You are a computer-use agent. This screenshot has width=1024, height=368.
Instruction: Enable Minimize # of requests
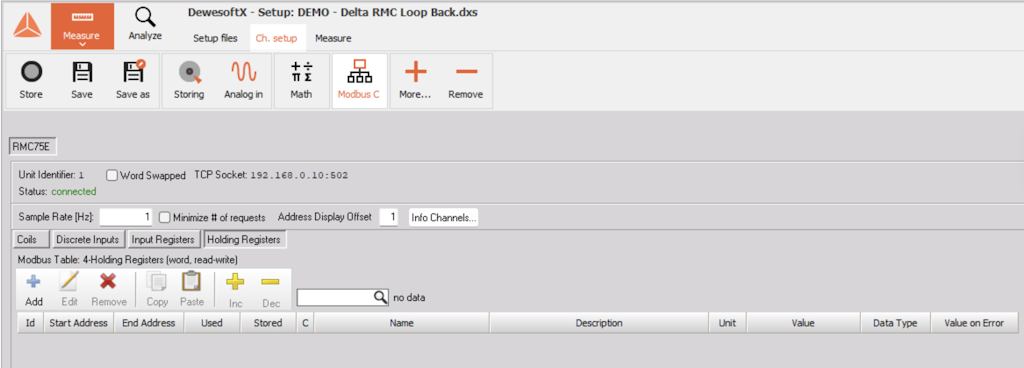pos(165,217)
